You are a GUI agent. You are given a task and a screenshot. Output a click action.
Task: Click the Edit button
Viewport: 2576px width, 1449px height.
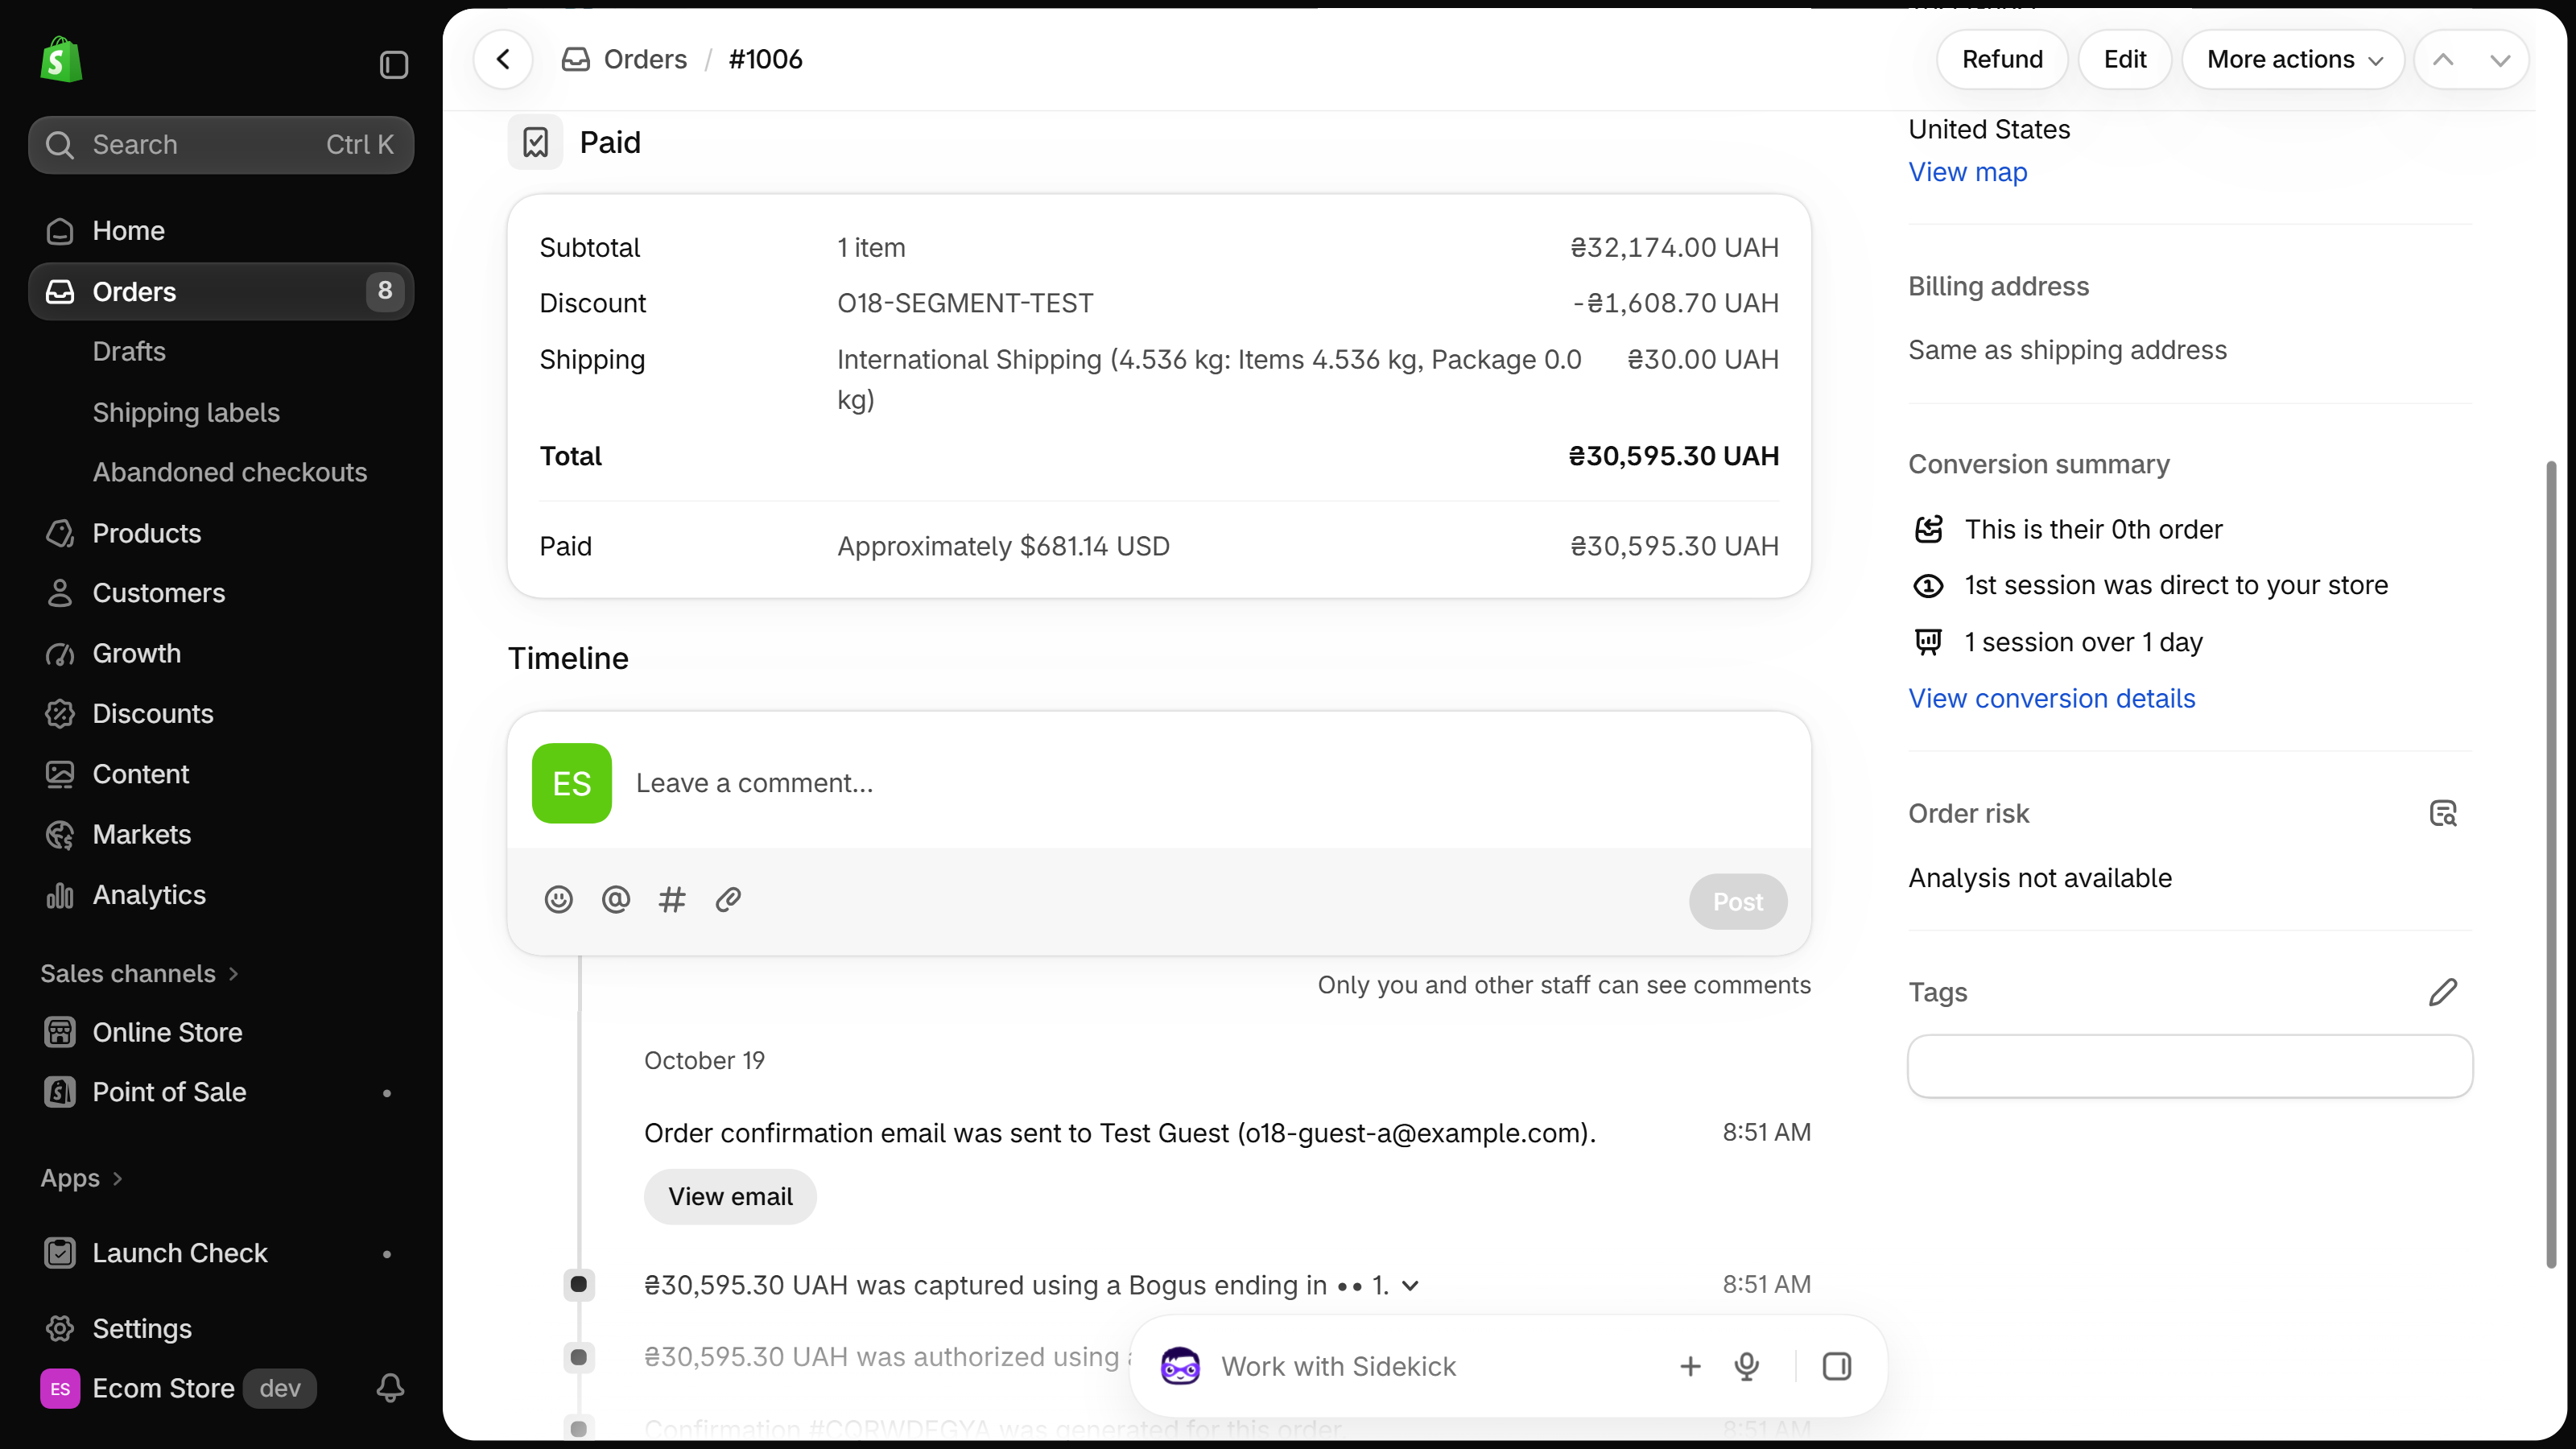pyautogui.click(x=2125, y=59)
